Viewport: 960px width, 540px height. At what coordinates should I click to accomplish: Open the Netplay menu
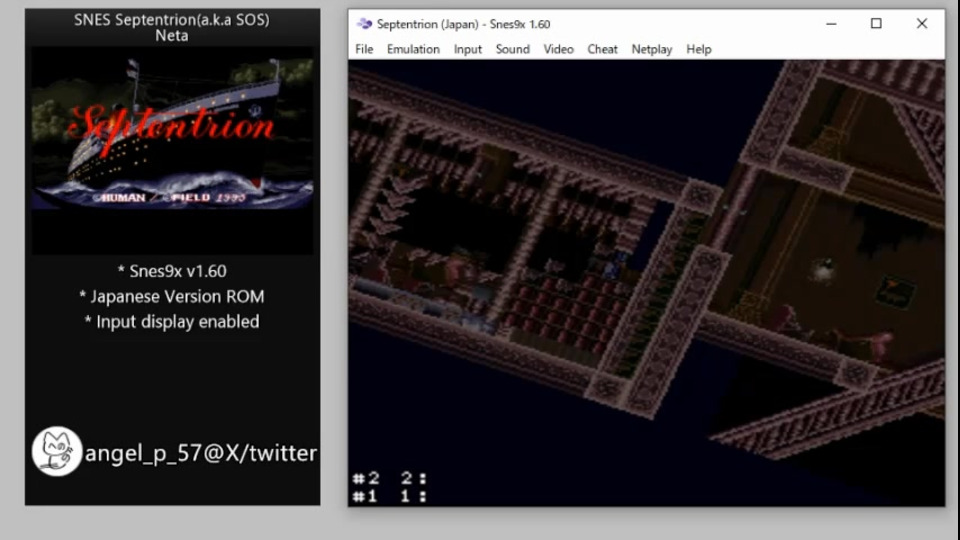[x=651, y=49]
